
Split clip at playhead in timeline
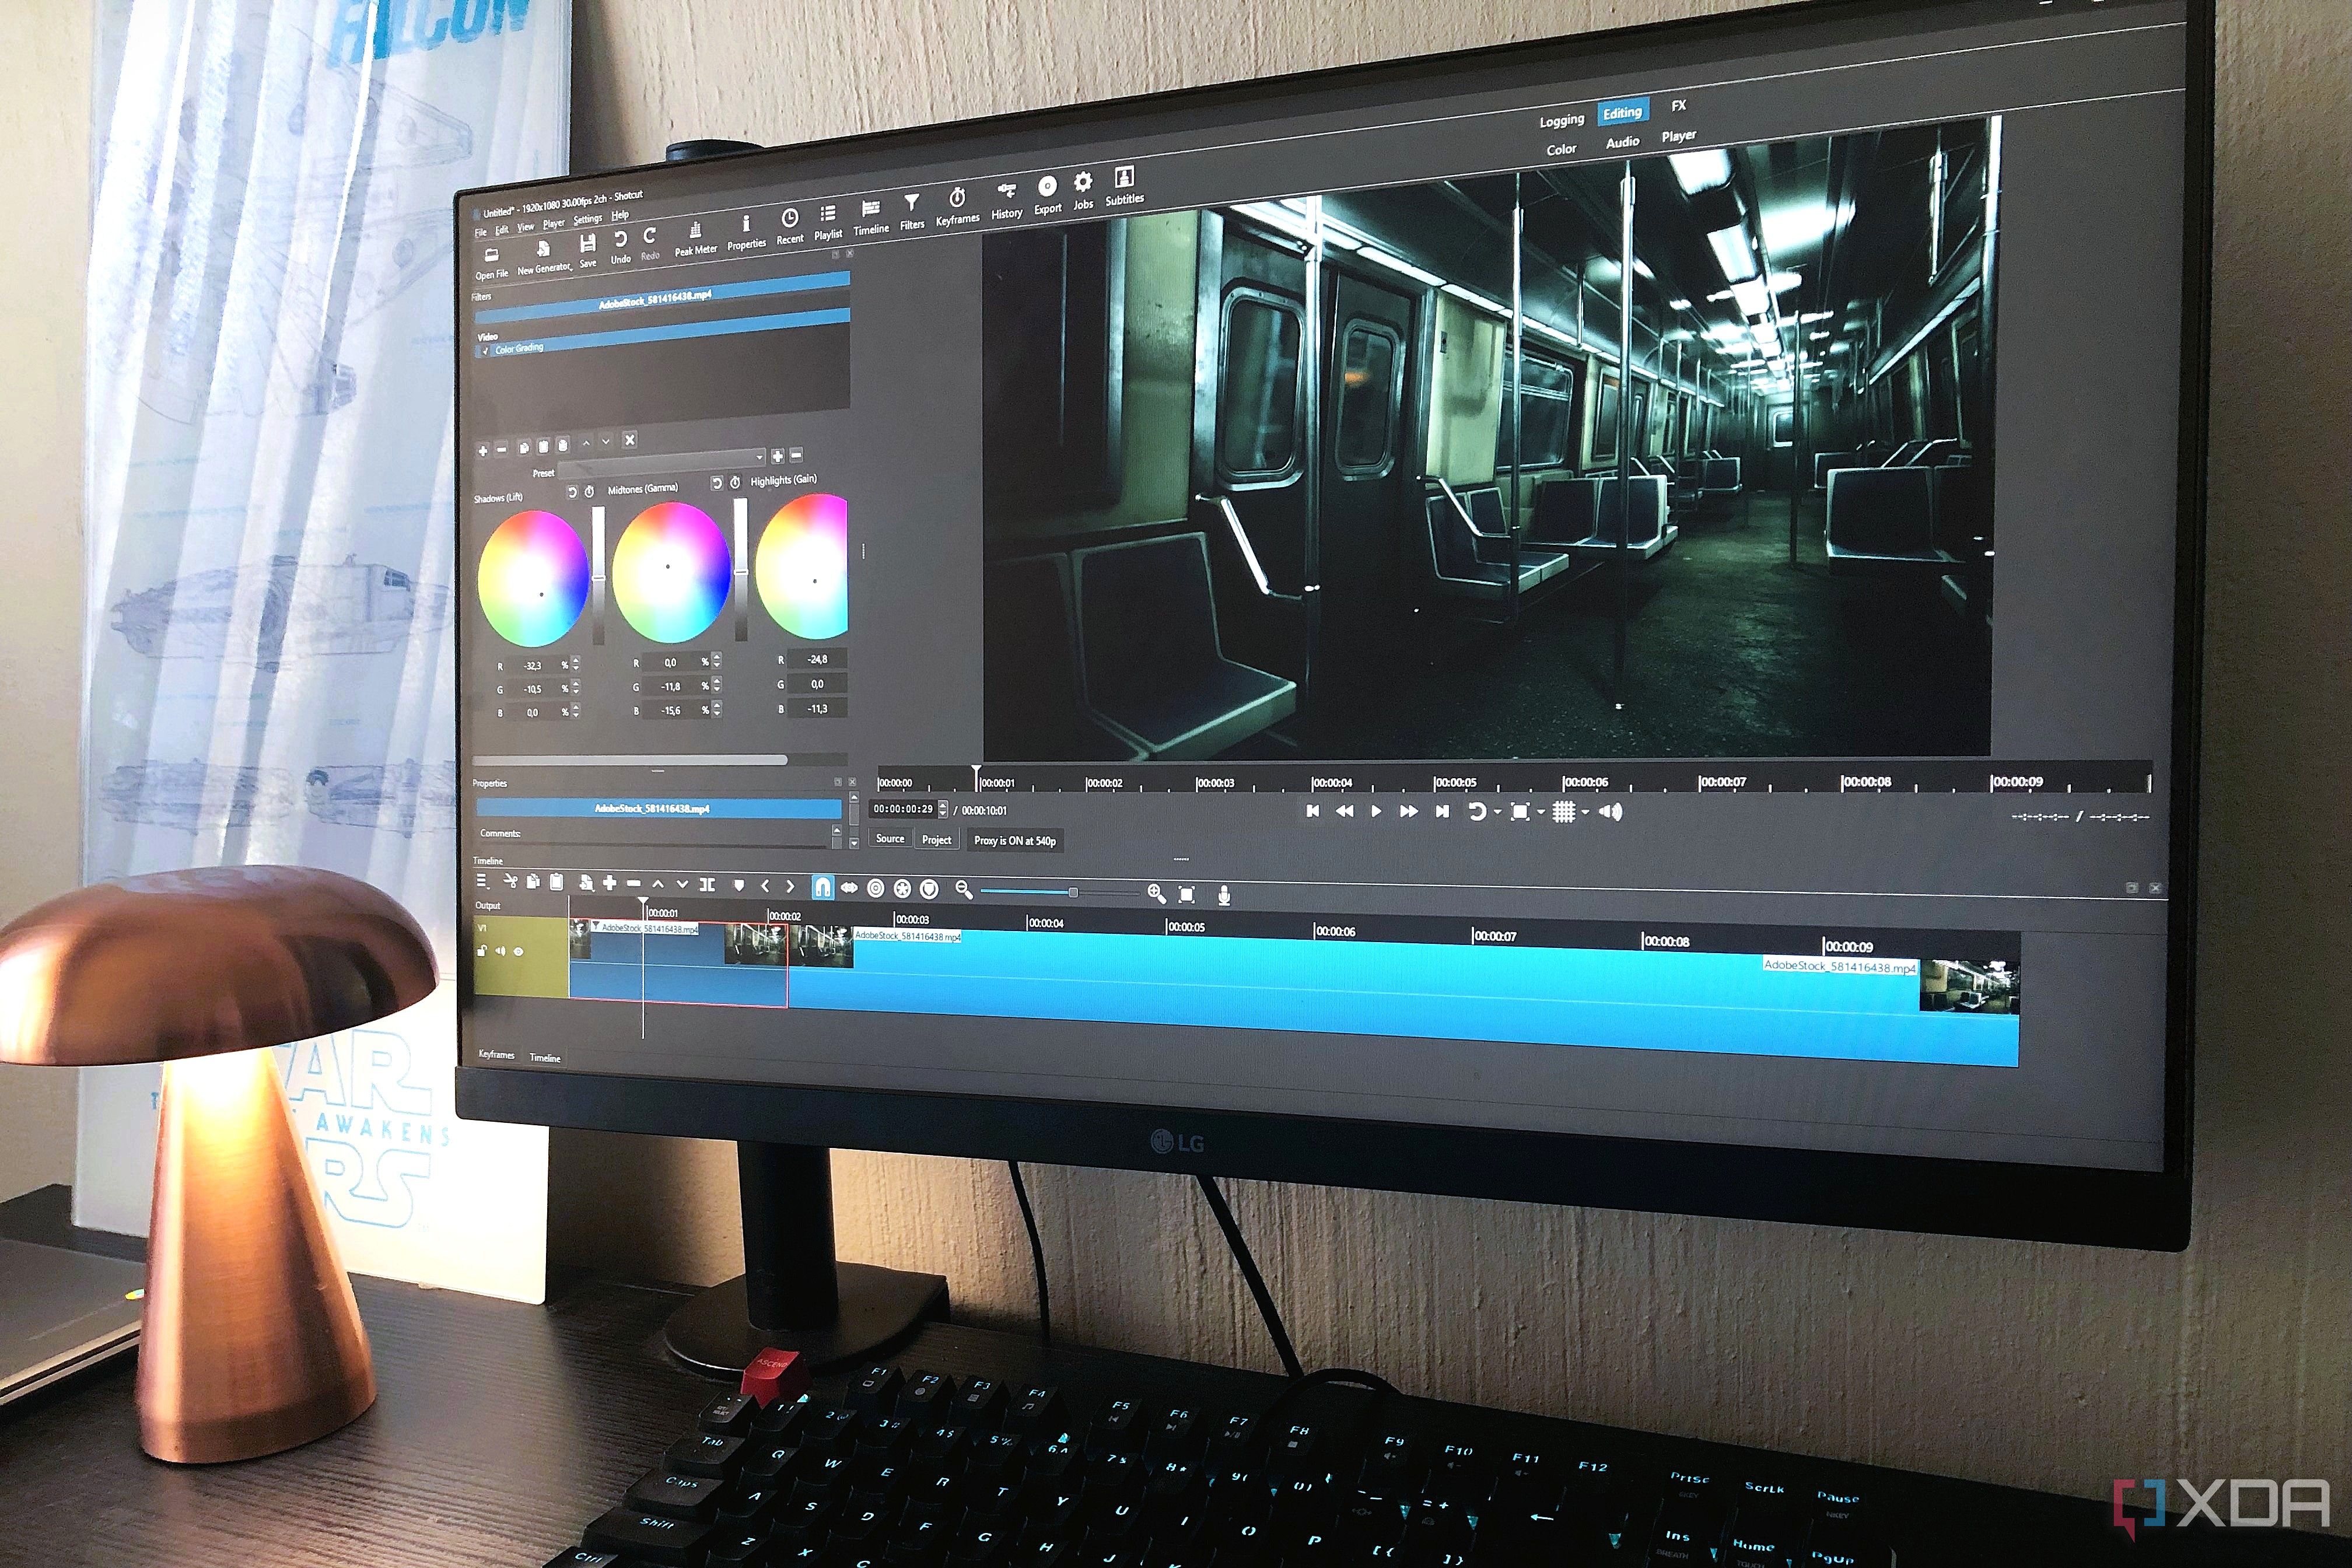point(707,884)
